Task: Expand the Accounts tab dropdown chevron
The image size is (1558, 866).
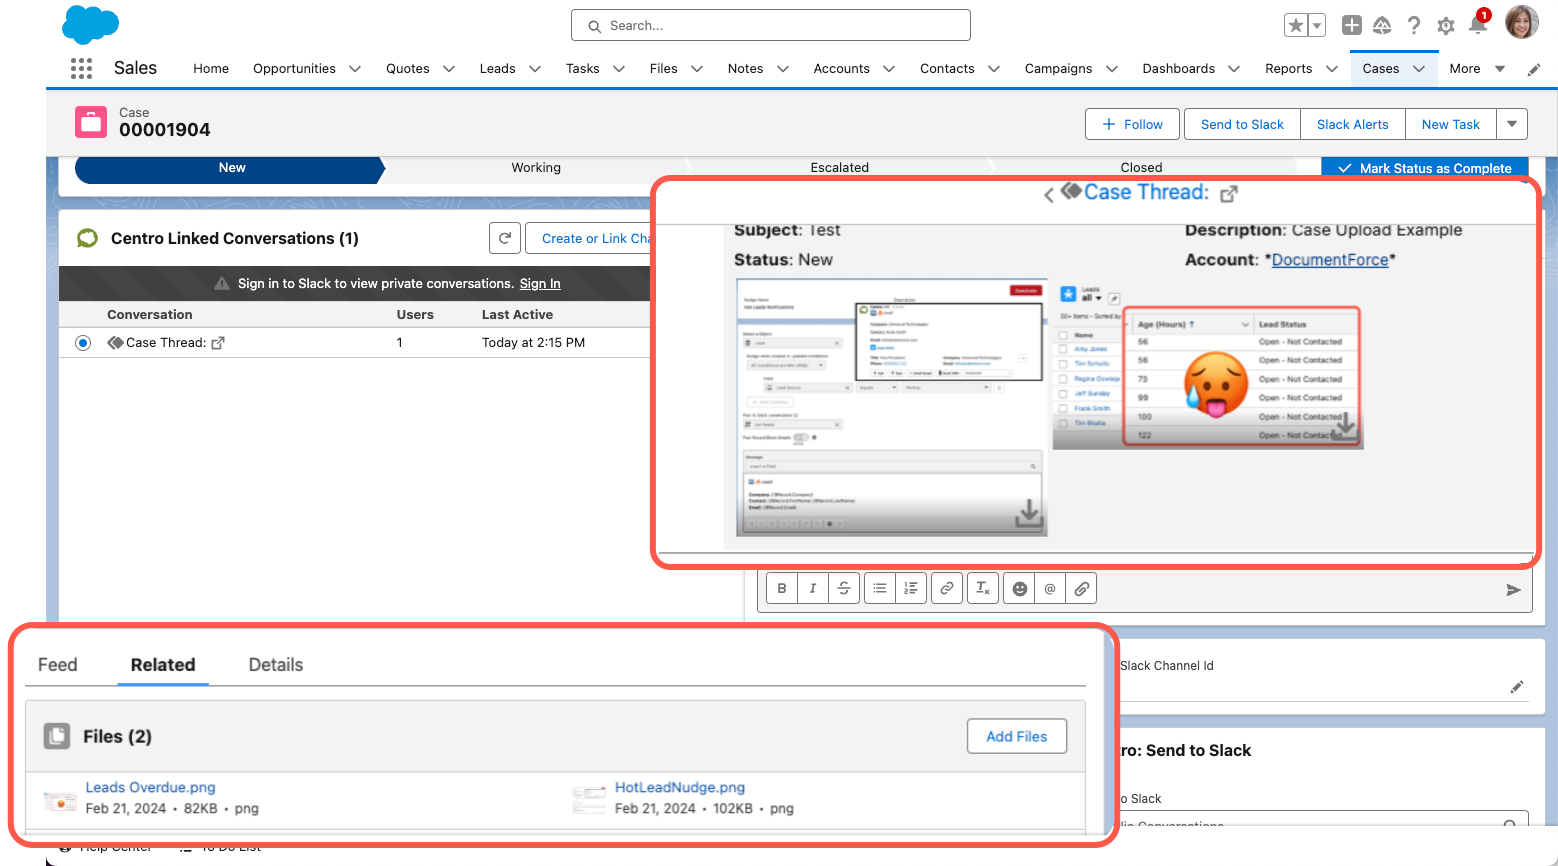Action: click(889, 69)
